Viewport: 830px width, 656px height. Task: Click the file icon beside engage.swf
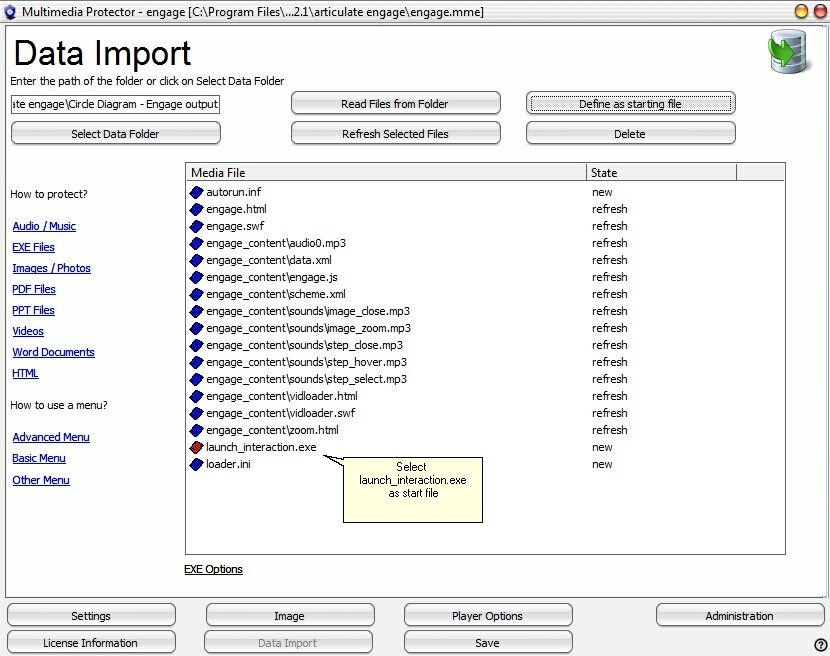tap(196, 226)
